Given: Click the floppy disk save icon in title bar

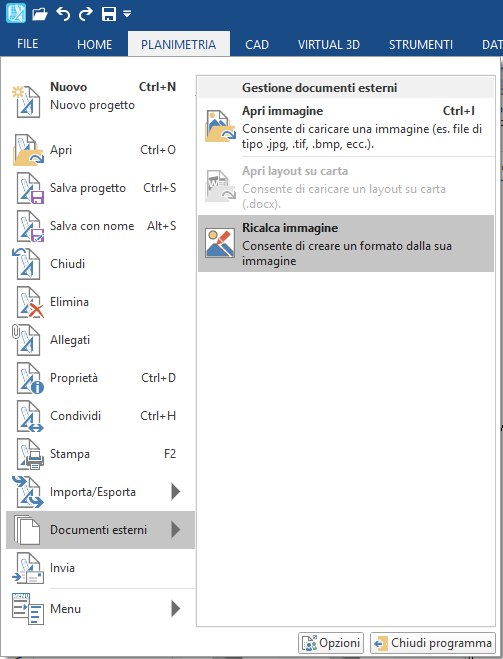Looking at the screenshot, I should tap(109, 14).
